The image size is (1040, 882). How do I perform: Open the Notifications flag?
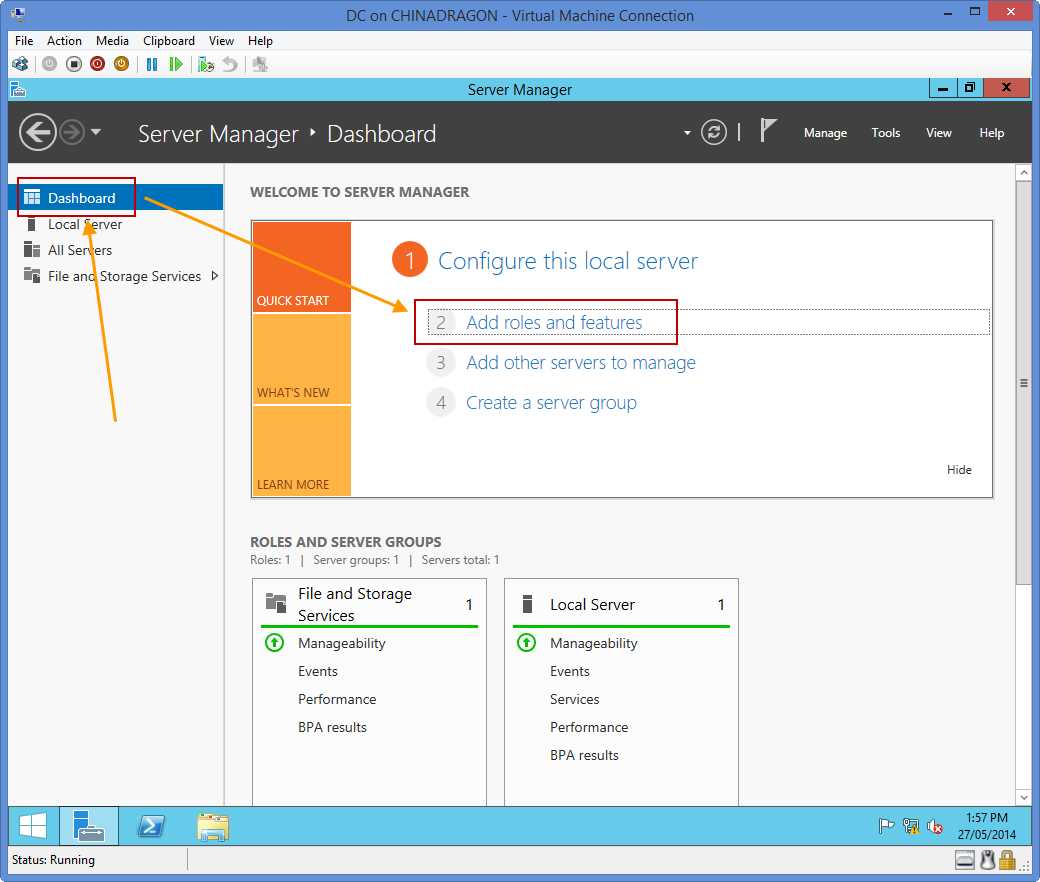(x=767, y=130)
